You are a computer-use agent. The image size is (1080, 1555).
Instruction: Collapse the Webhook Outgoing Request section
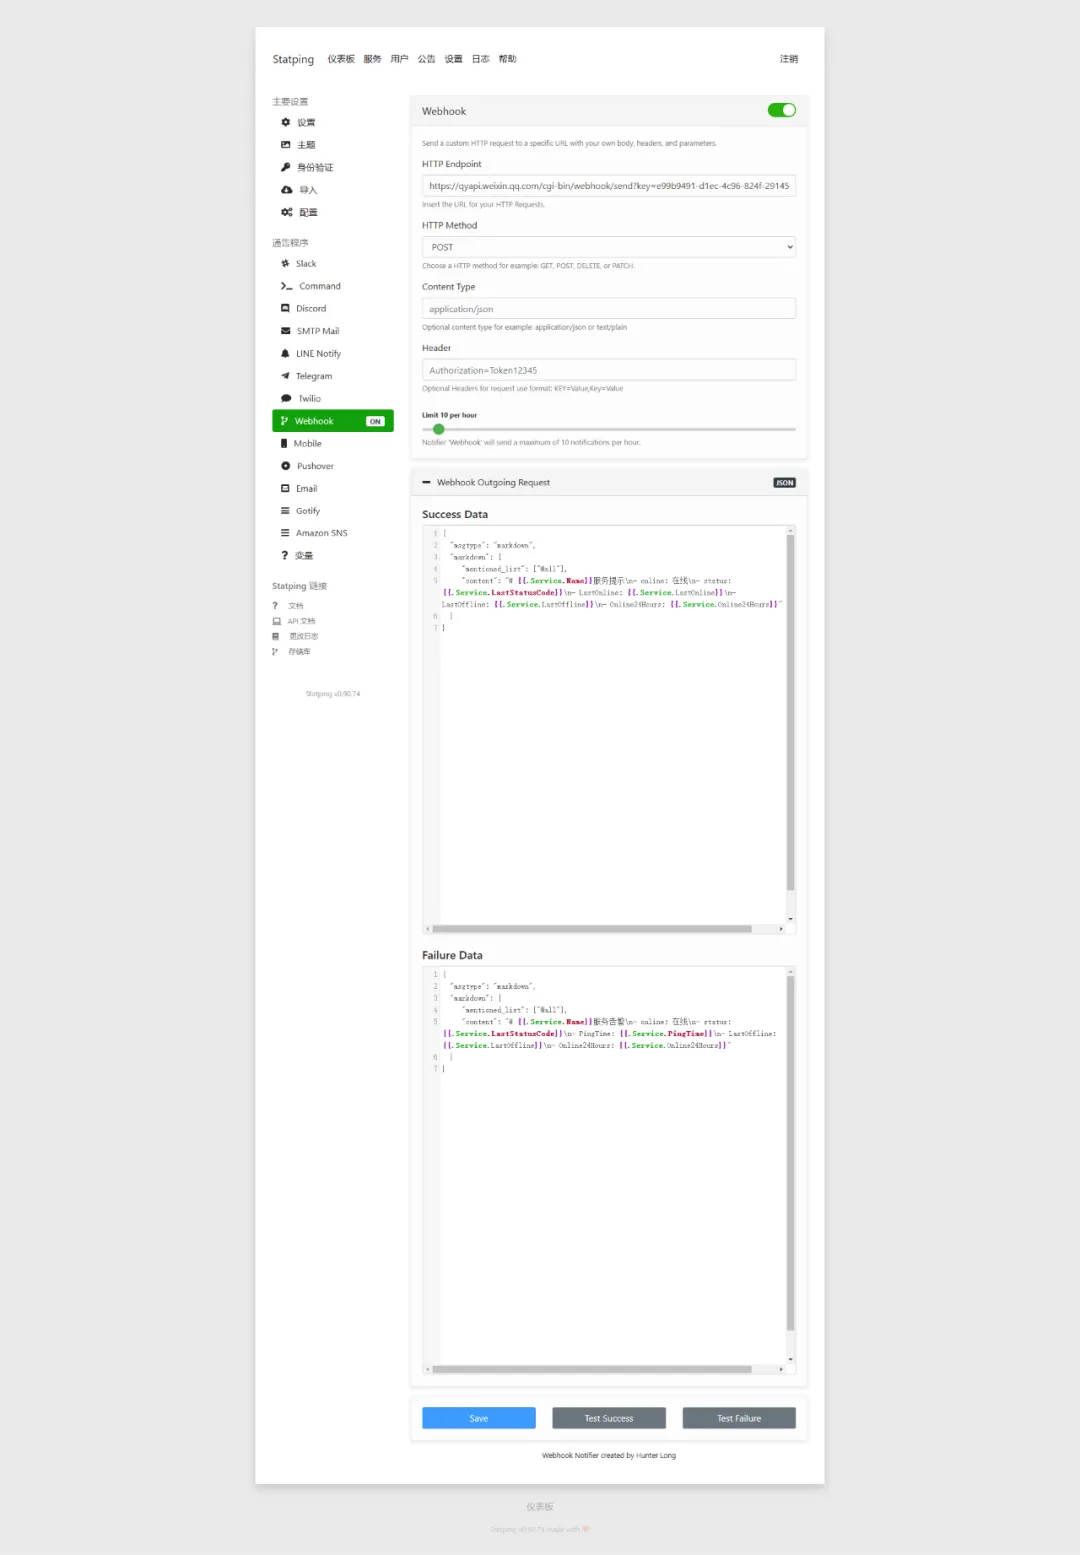427,483
